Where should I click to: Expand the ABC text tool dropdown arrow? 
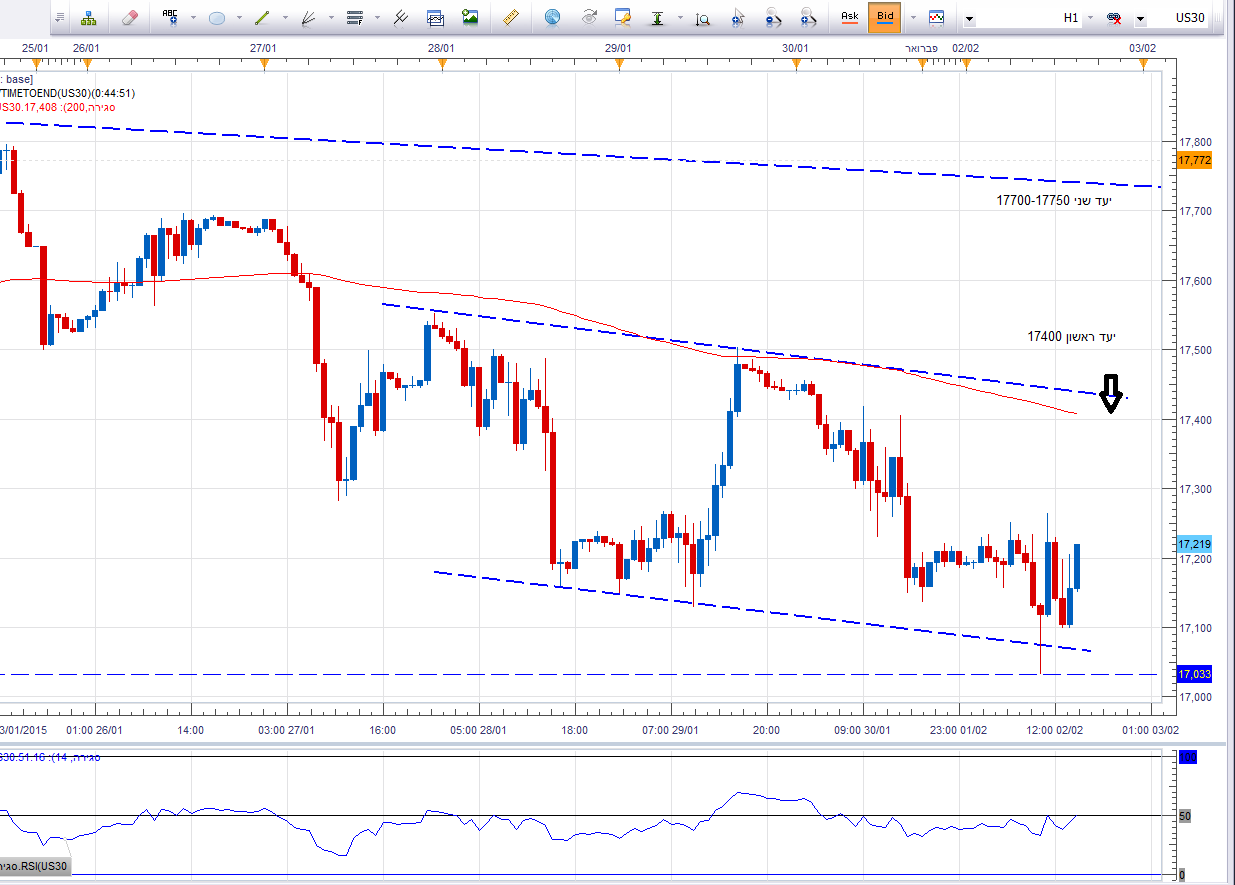[192, 18]
